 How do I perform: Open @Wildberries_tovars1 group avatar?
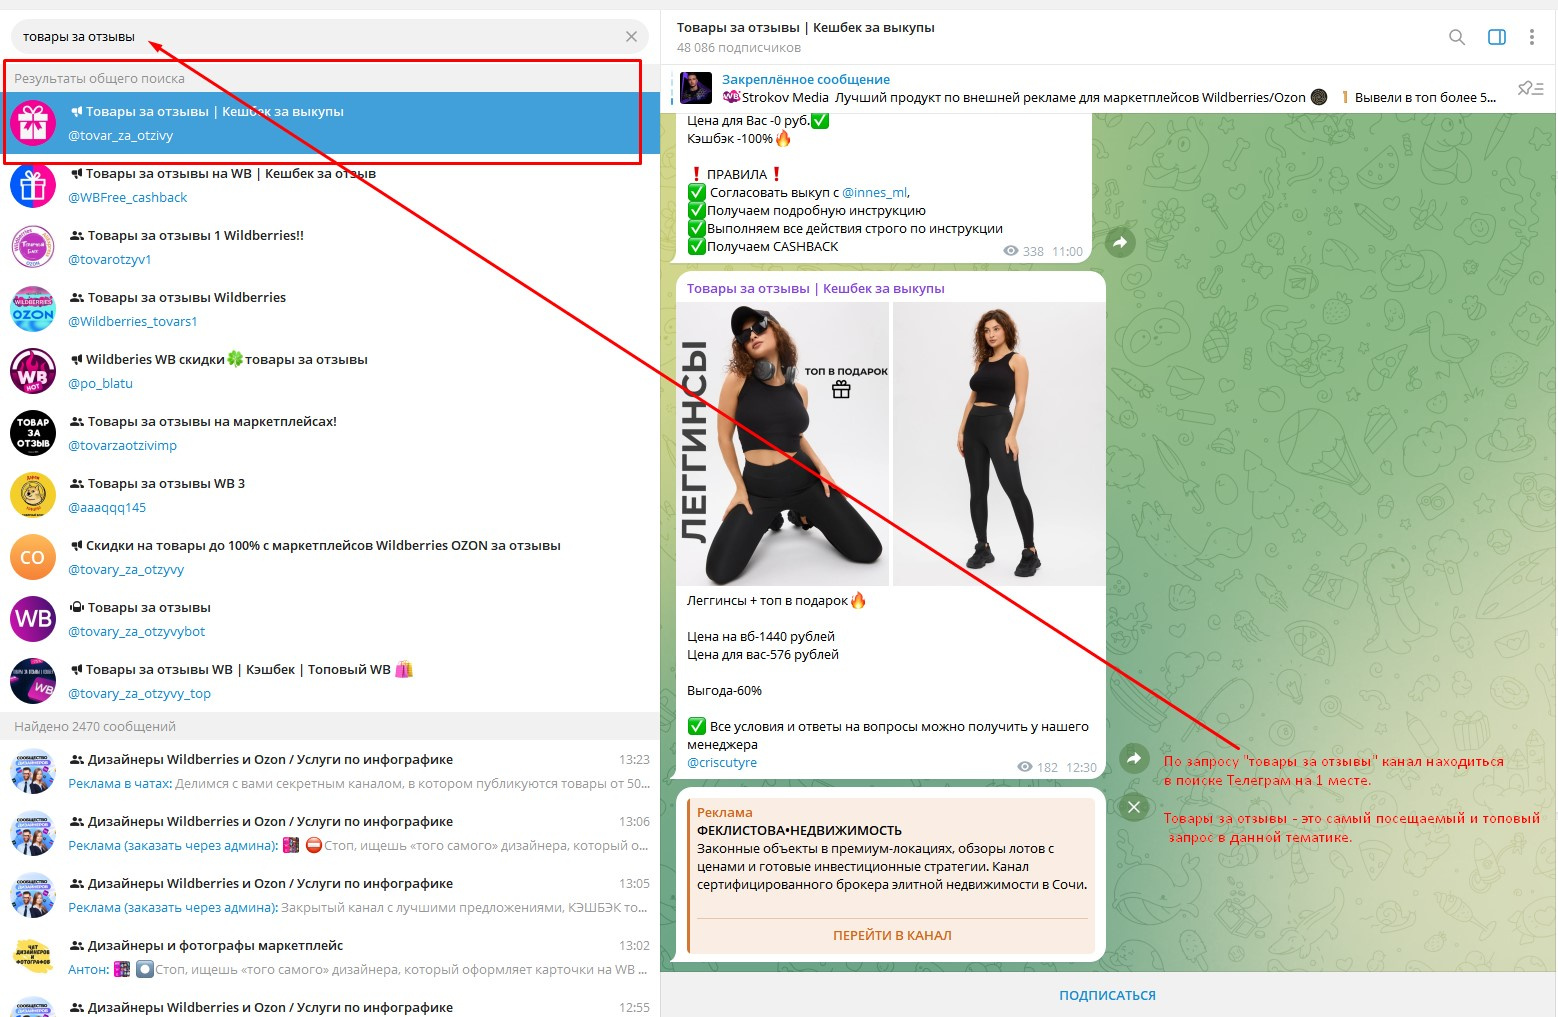coord(33,309)
